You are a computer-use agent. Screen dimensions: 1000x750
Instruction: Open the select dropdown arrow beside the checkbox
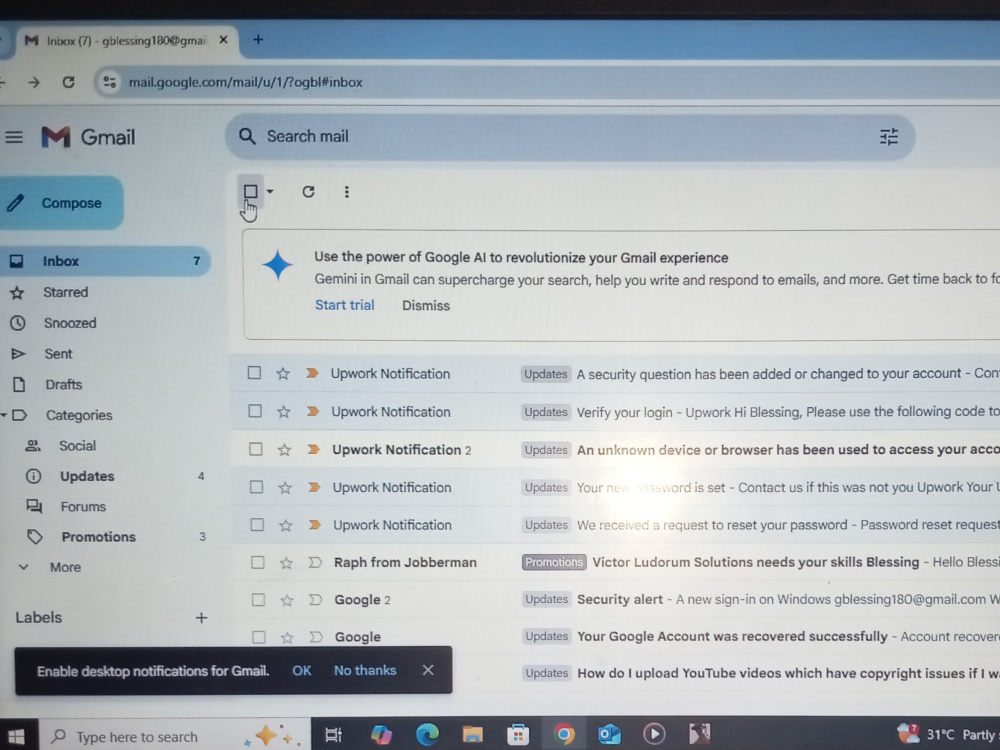[x=270, y=191]
